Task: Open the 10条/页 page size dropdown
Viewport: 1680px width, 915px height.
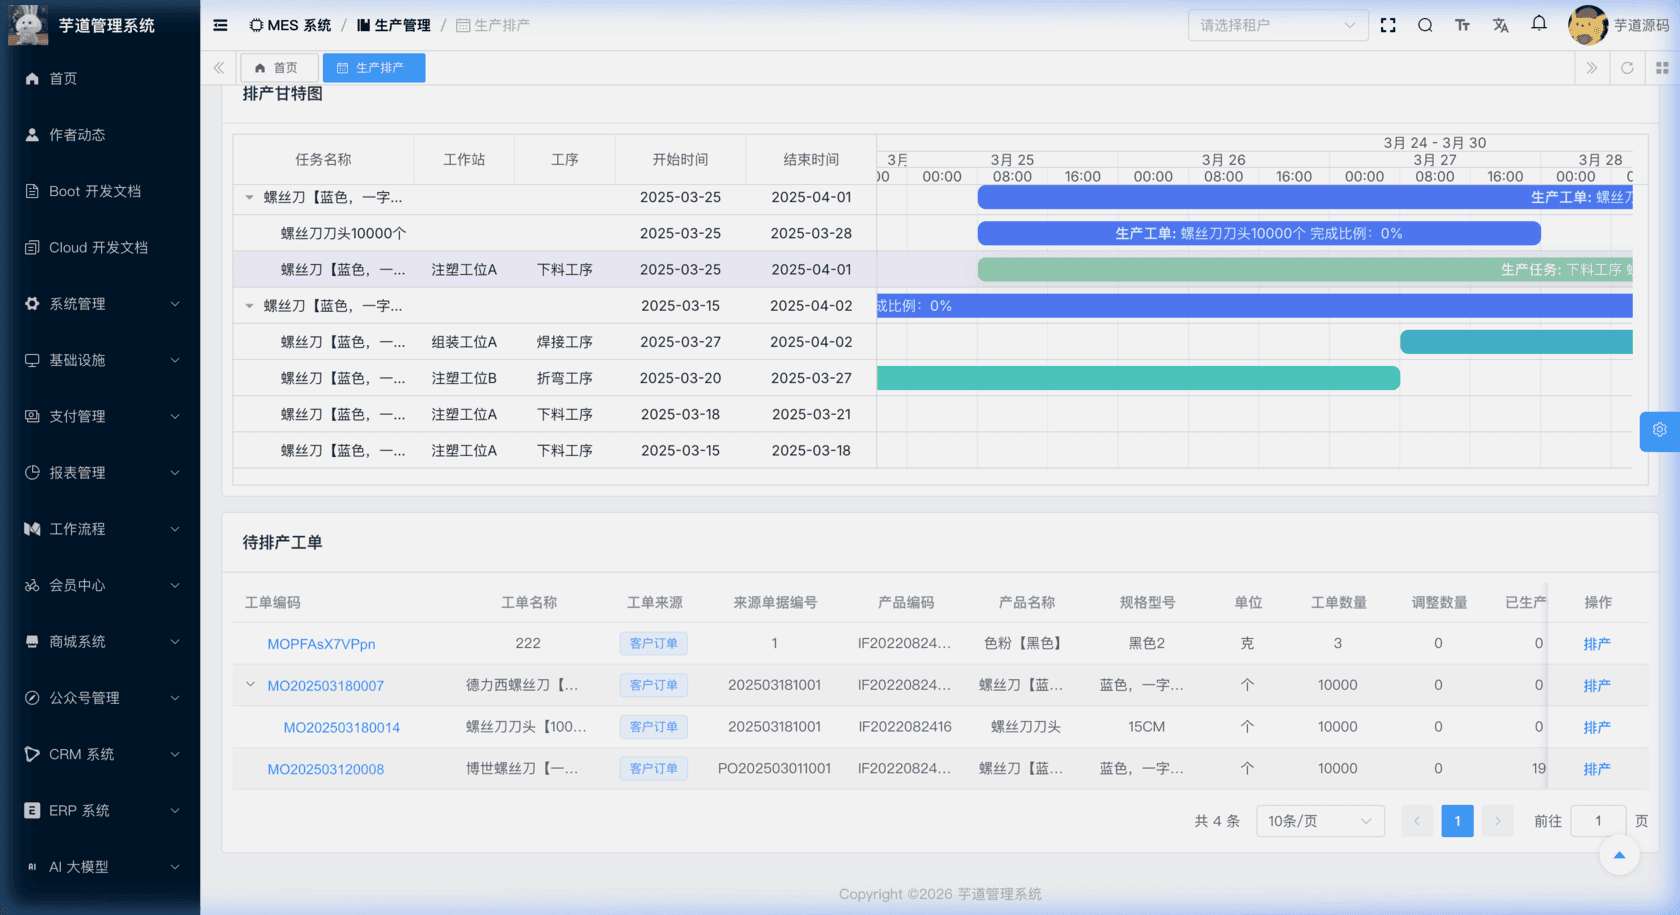Action: point(1319,821)
